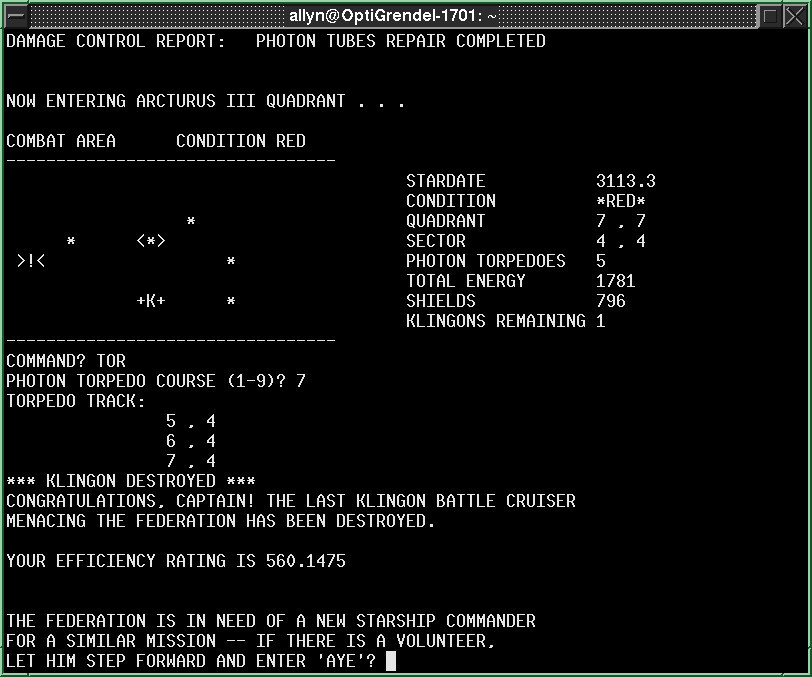
Task: Click the starbase >!< symbol on map
Action: pyautogui.click(x=31, y=261)
